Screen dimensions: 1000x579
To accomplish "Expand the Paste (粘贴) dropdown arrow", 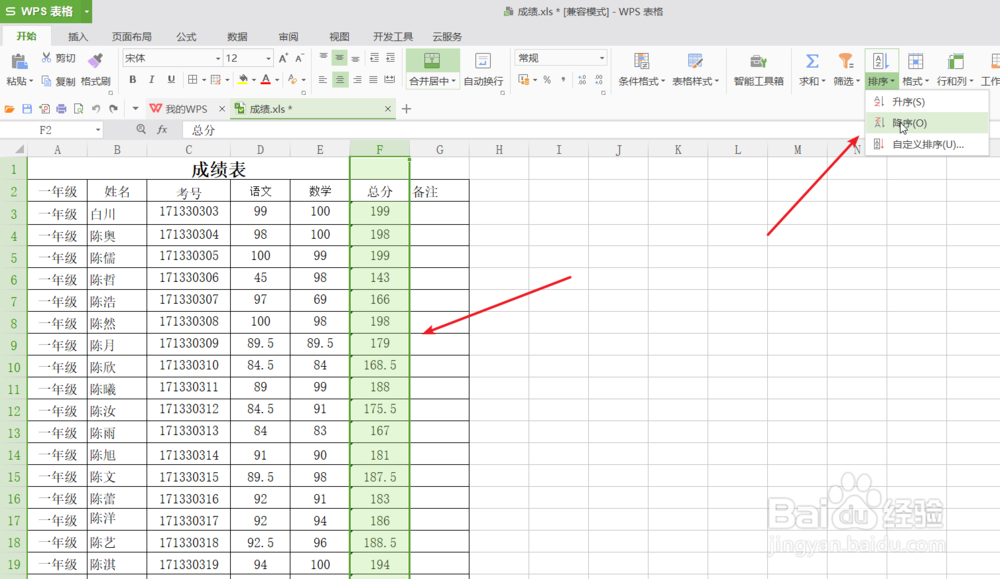I will (x=31, y=81).
